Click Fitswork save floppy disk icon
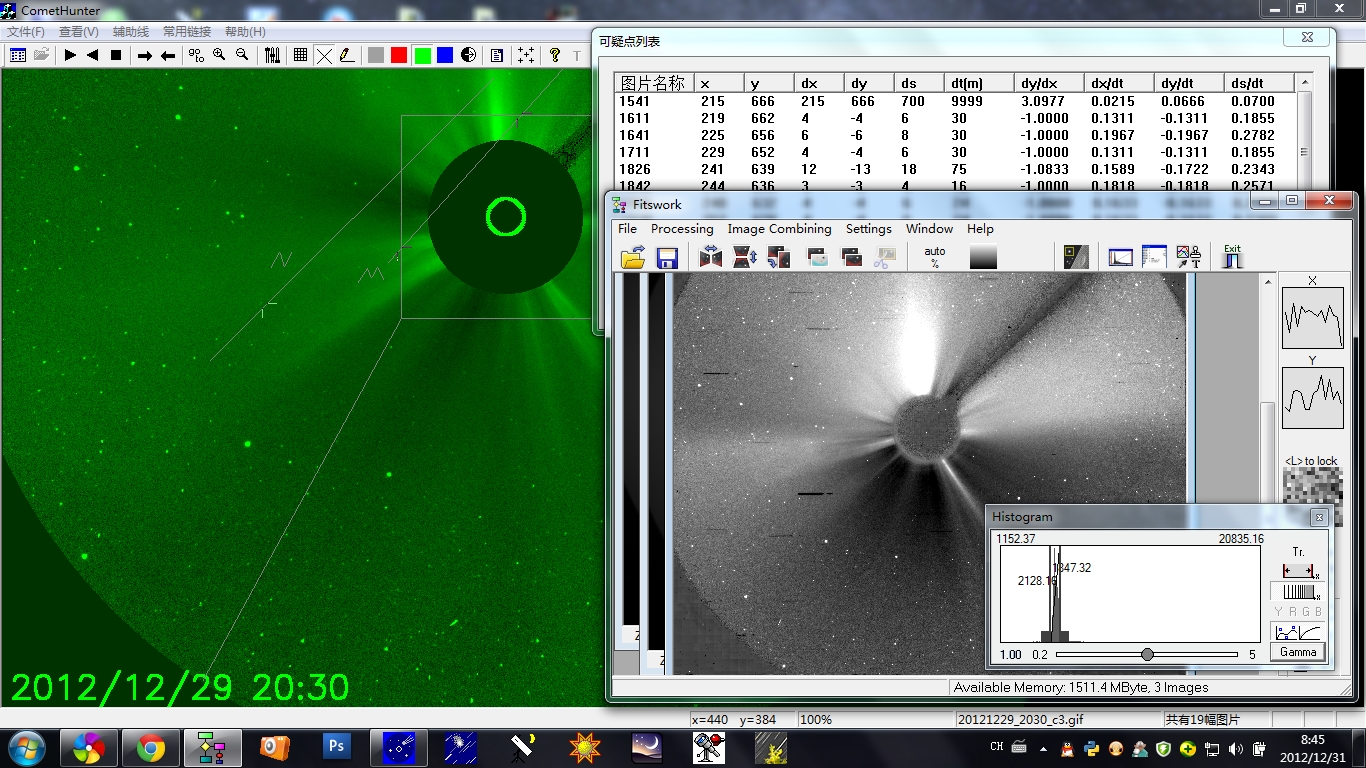Screen dimensions: 1366x768 point(667,258)
